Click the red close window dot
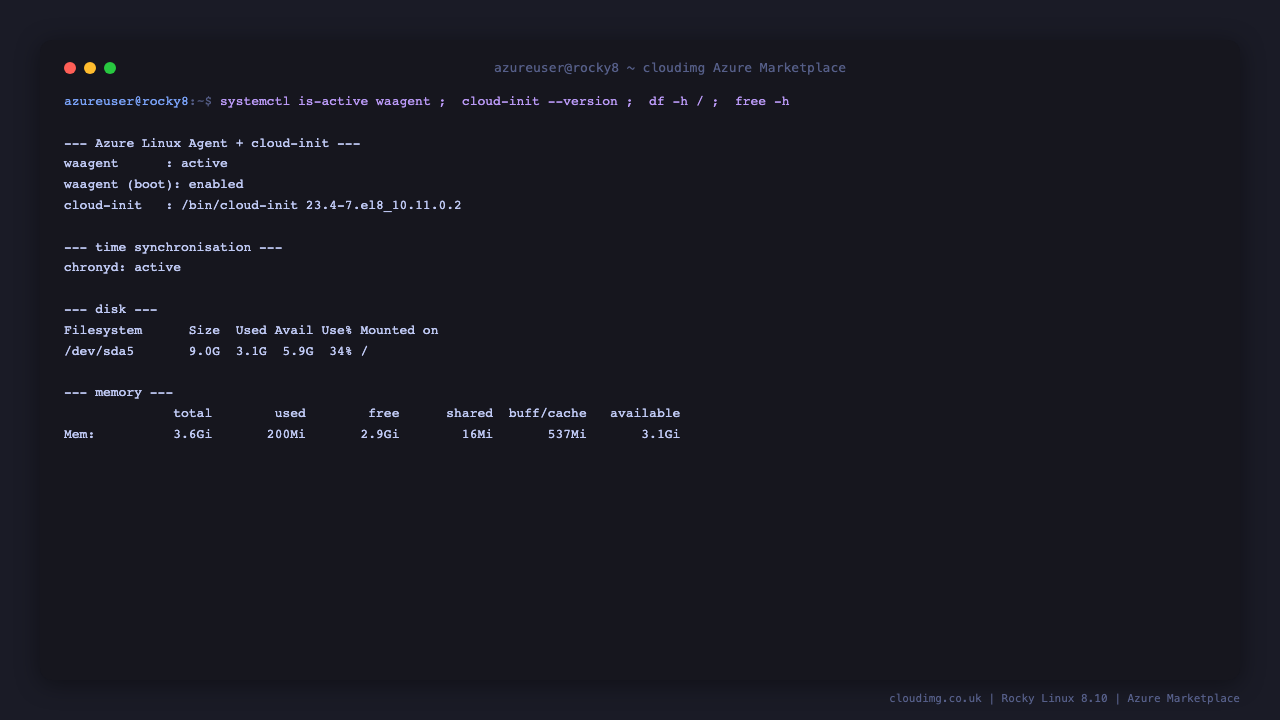This screenshot has height=720, width=1280. 70,68
